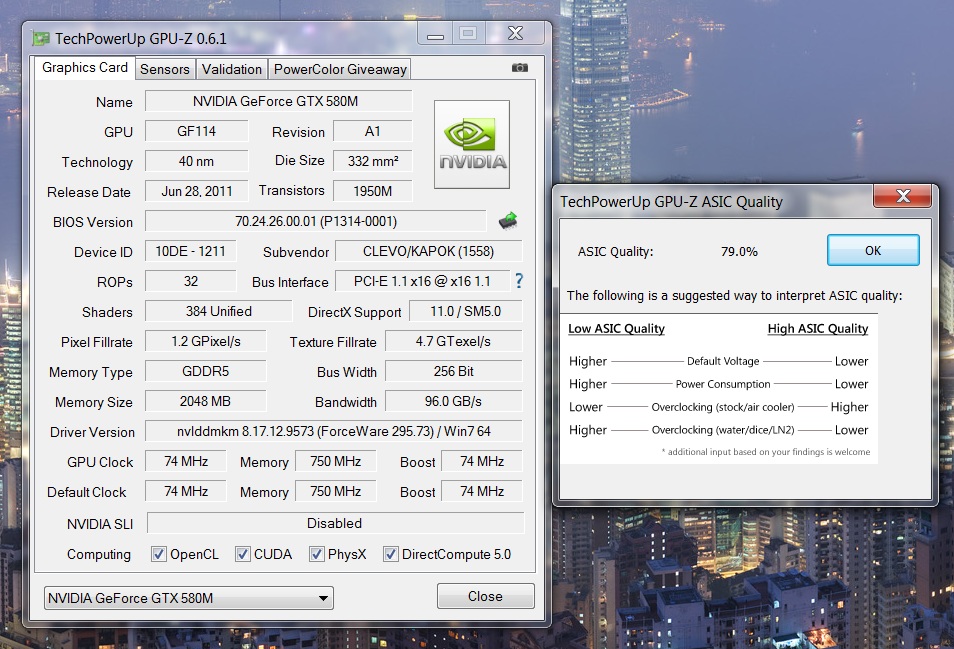Click the Default Clock field 74 MHz
The width and height of the screenshot is (954, 649).
[x=186, y=491]
